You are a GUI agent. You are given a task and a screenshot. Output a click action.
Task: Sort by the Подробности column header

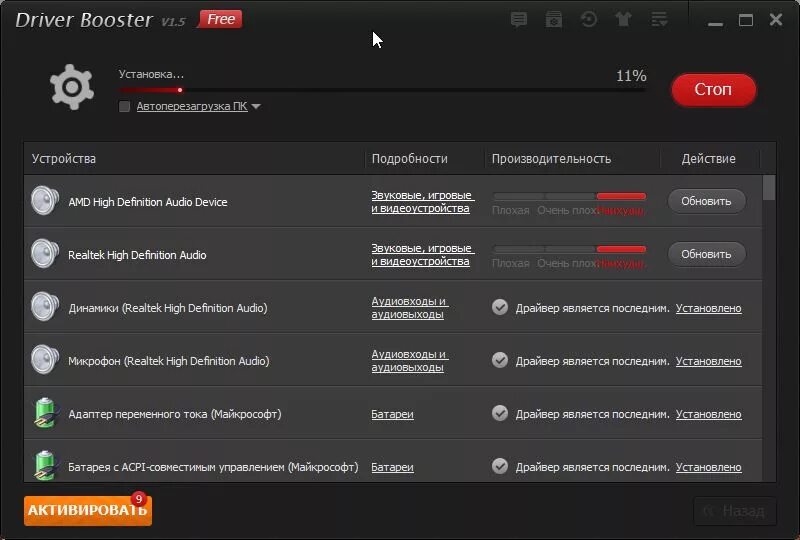pos(409,159)
